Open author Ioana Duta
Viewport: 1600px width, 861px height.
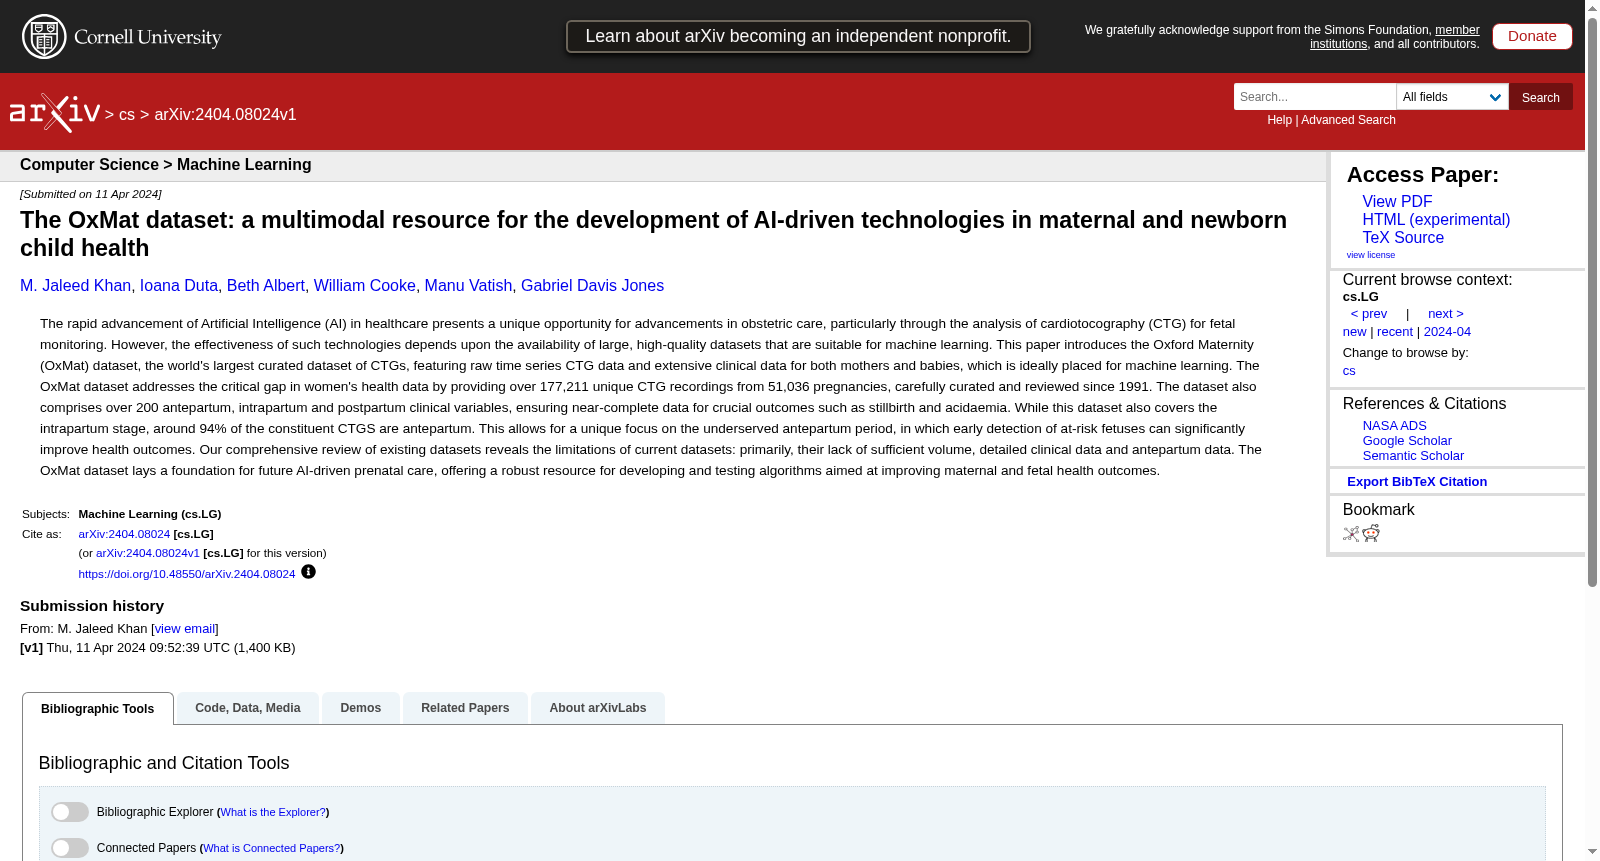[x=178, y=286]
